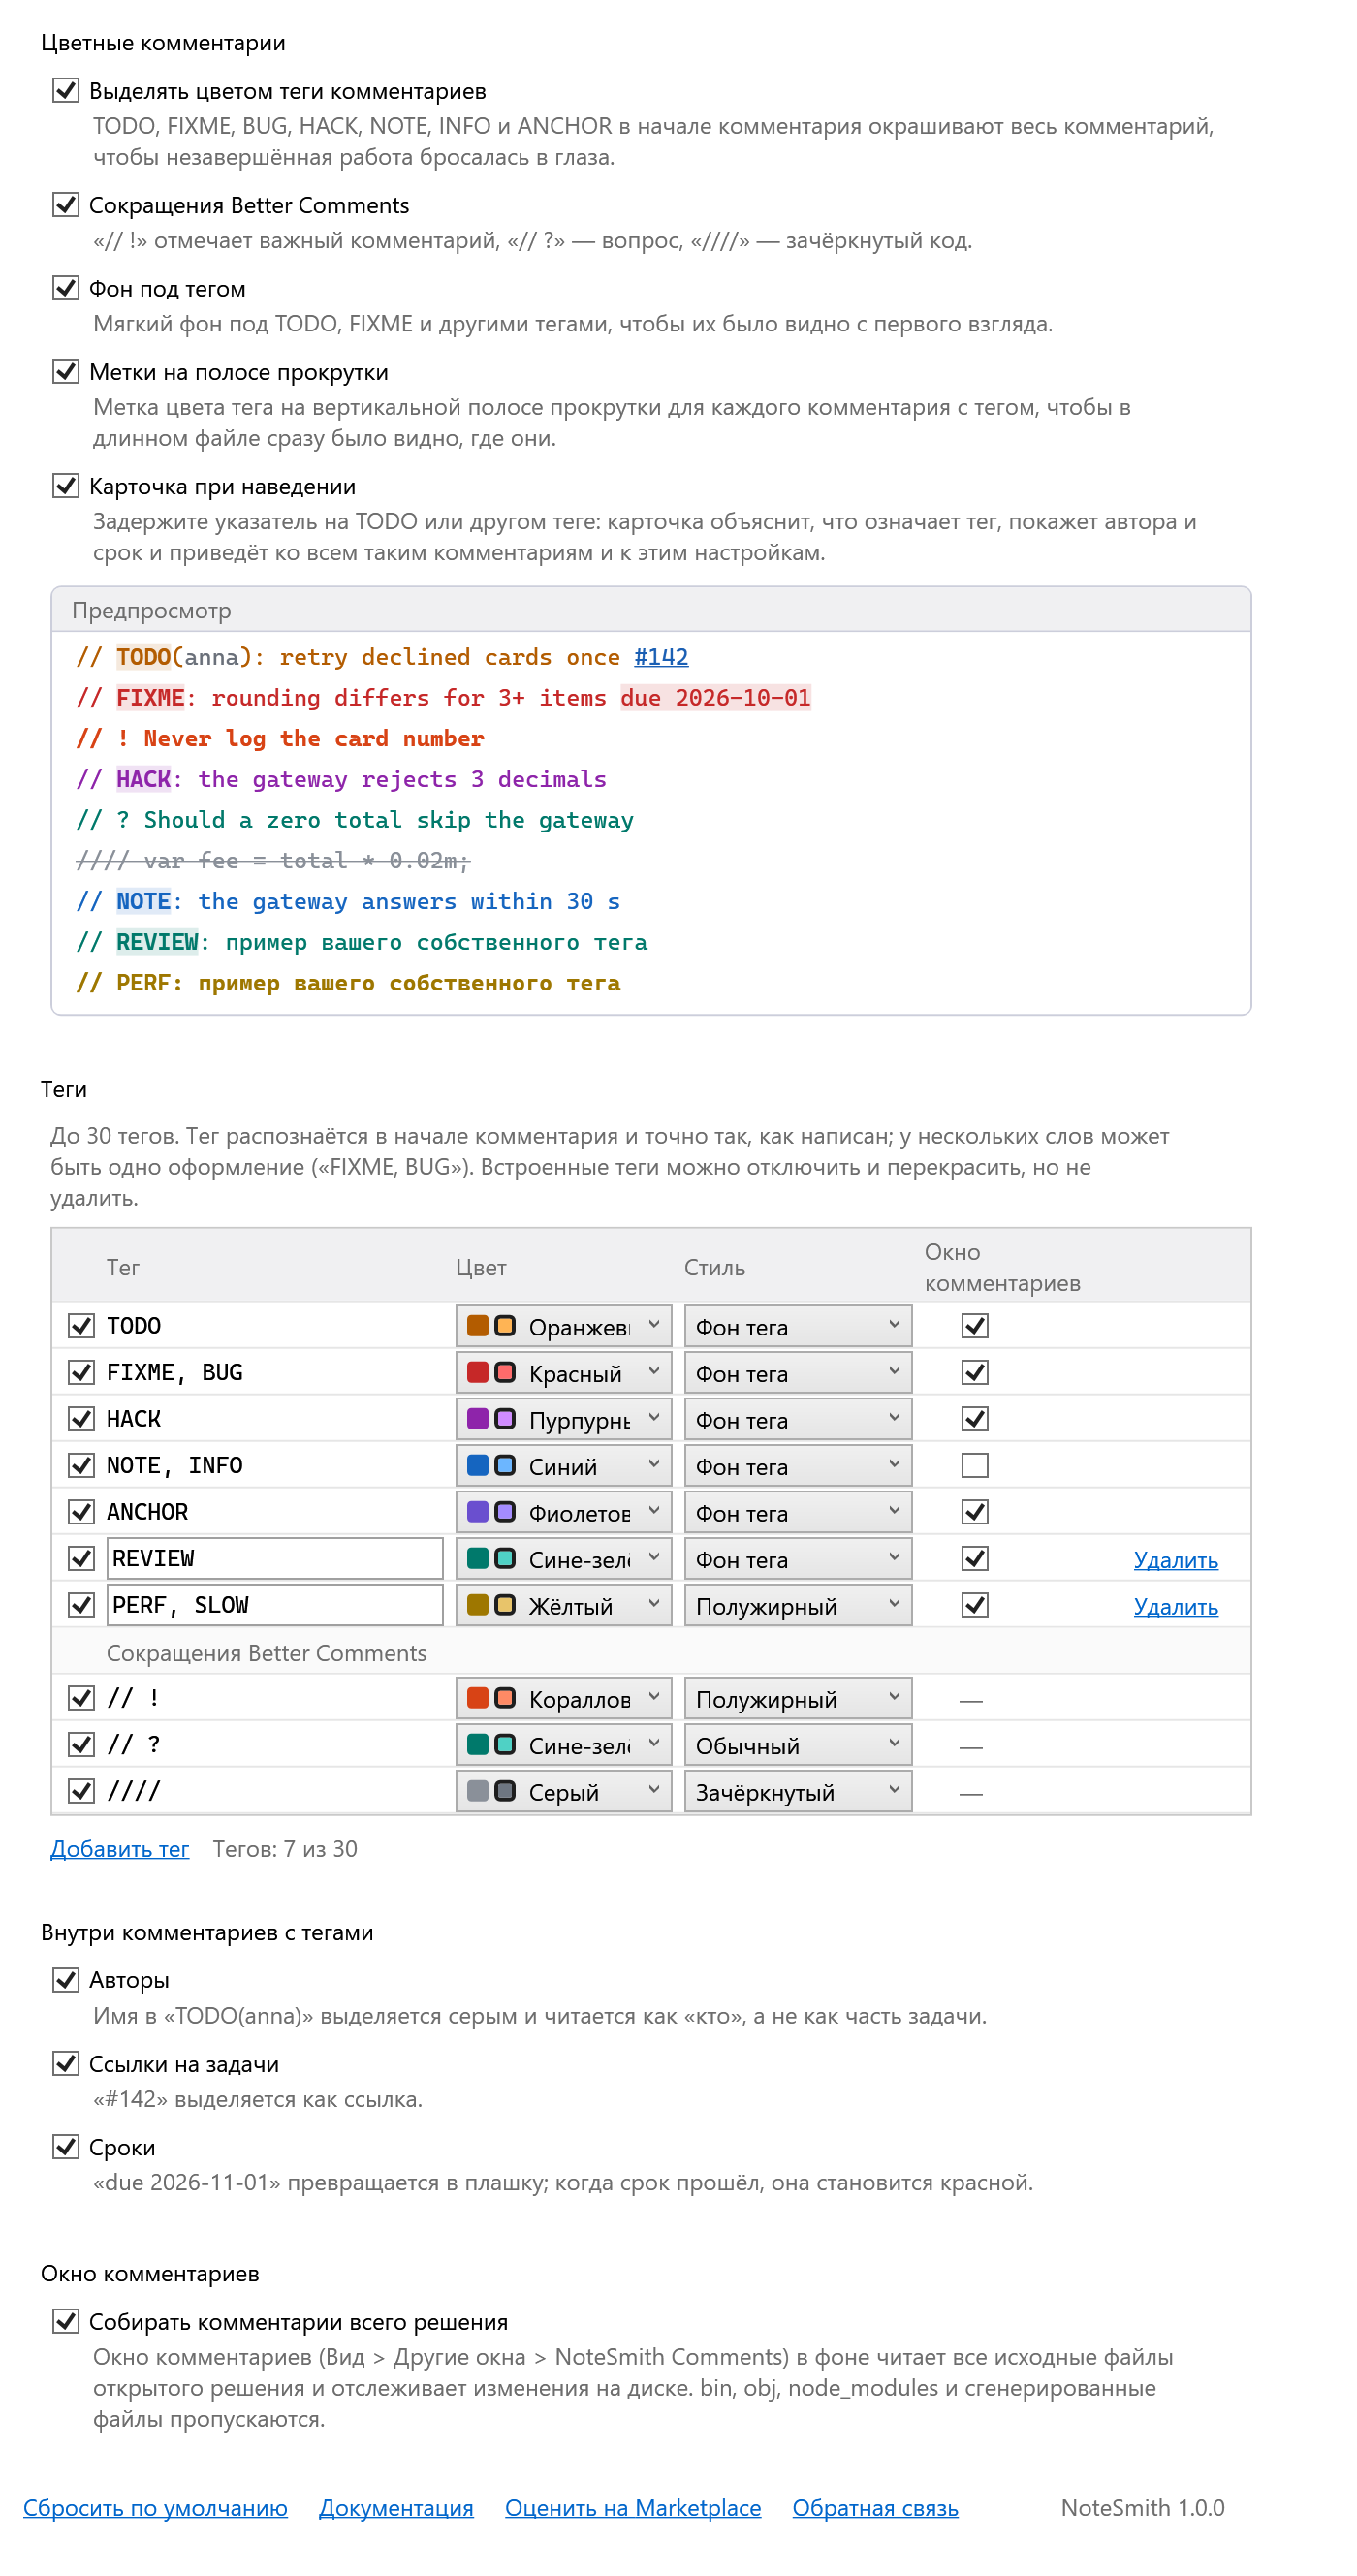Click the #142 issue link in preview
This screenshot has height=2576, width=1357.
(661, 657)
